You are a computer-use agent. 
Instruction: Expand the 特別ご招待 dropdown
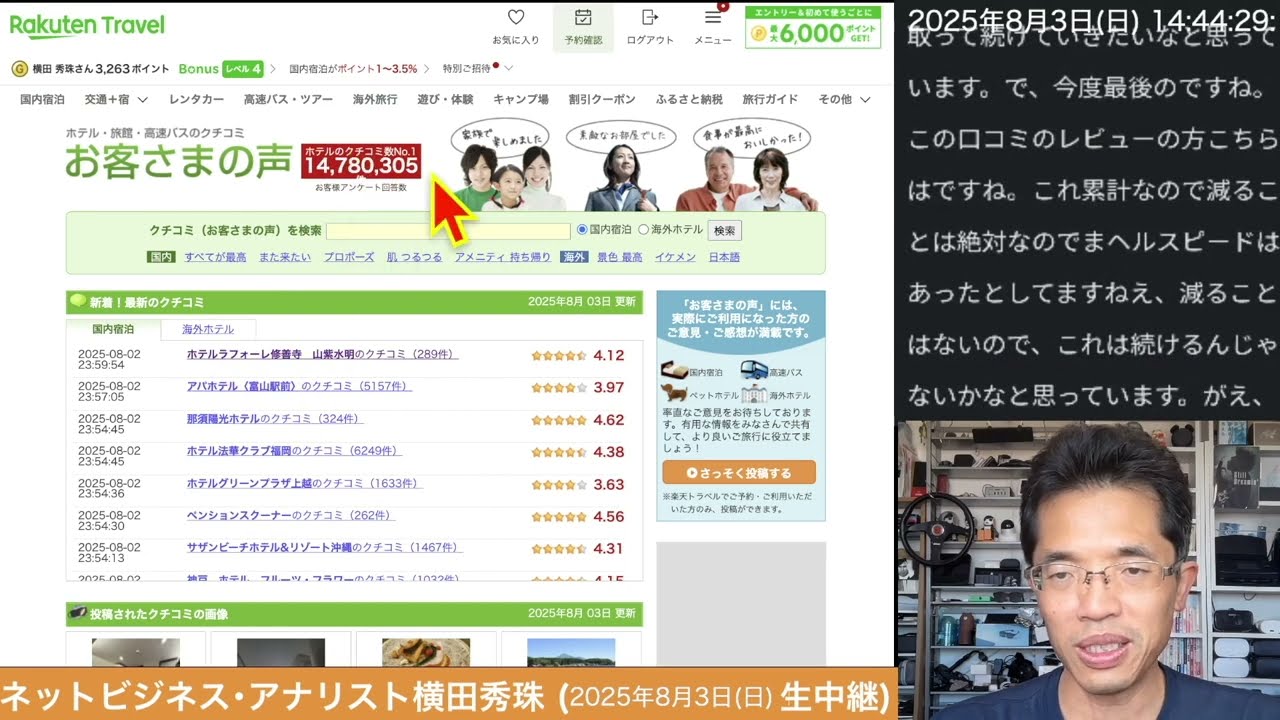tap(478, 69)
